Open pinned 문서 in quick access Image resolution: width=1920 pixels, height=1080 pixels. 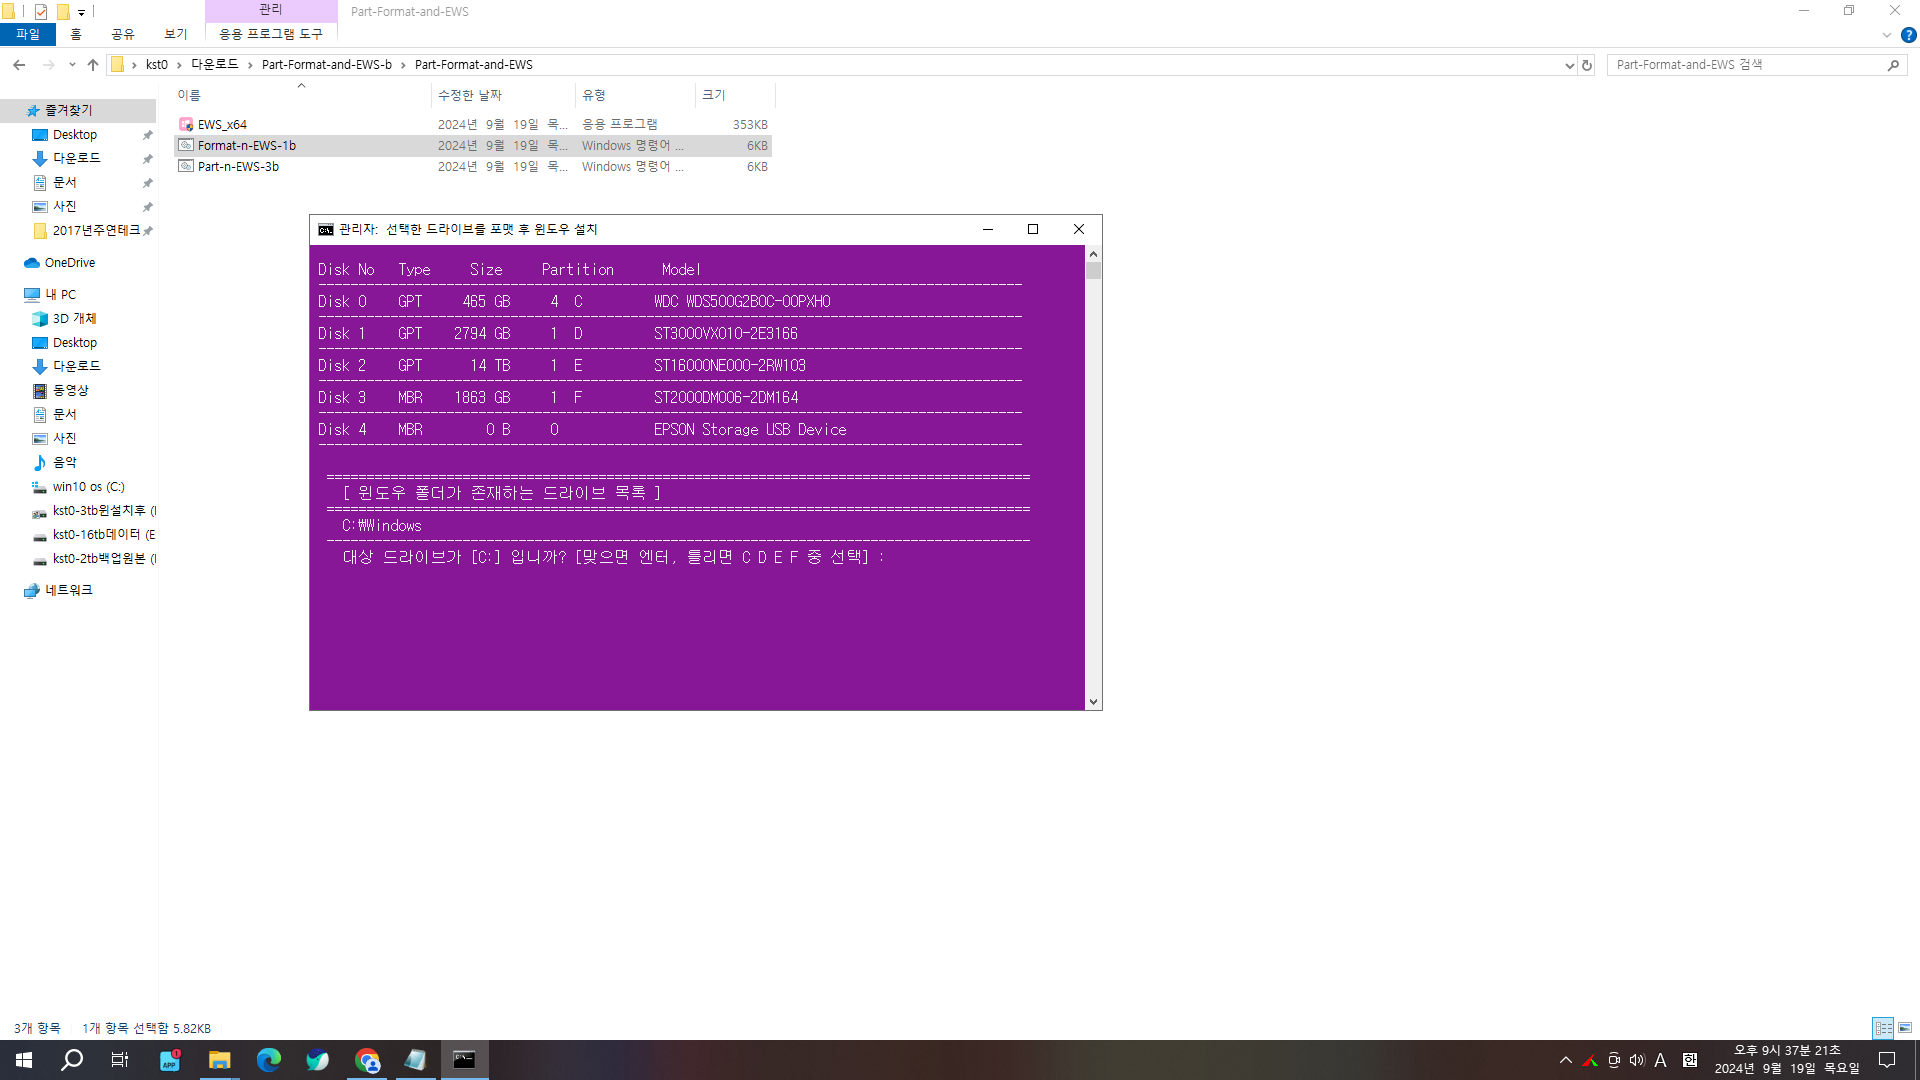click(x=65, y=183)
